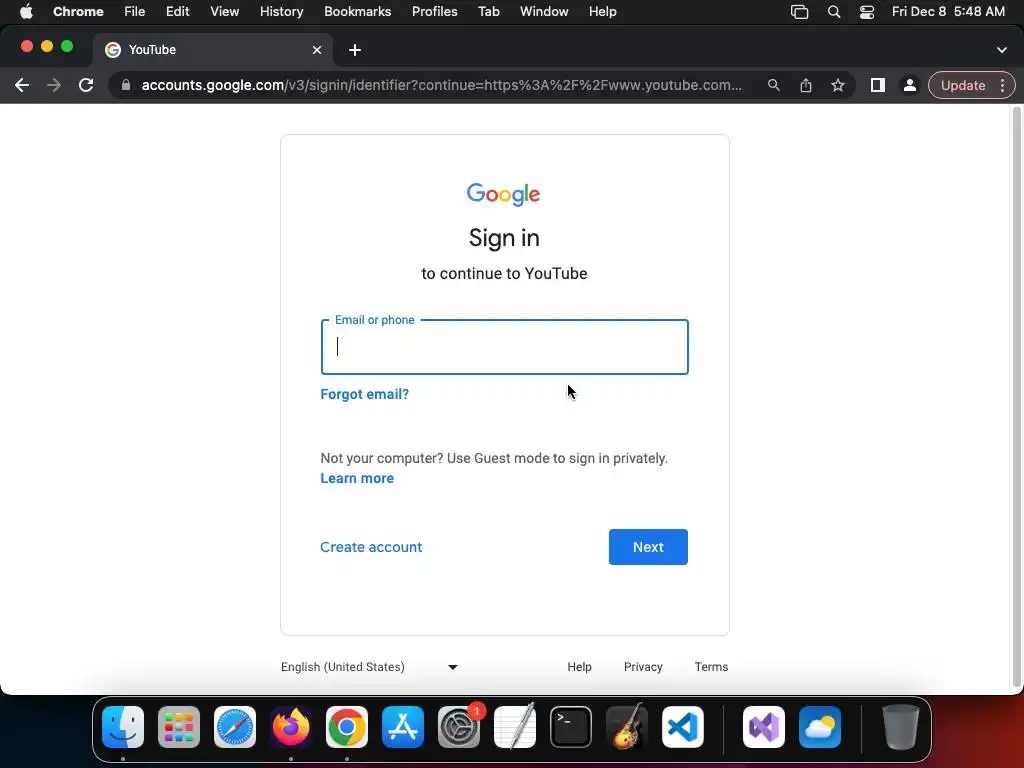Open the Privacy footer link

pos(643,667)
